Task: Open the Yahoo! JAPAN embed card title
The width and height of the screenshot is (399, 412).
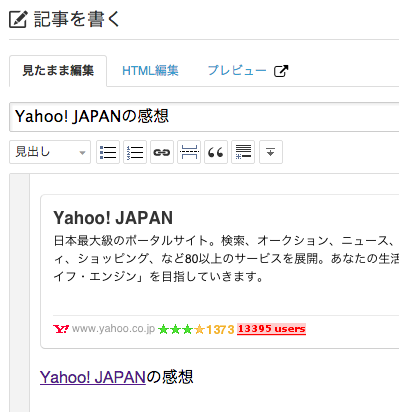Action: click(x=113, y=218)
